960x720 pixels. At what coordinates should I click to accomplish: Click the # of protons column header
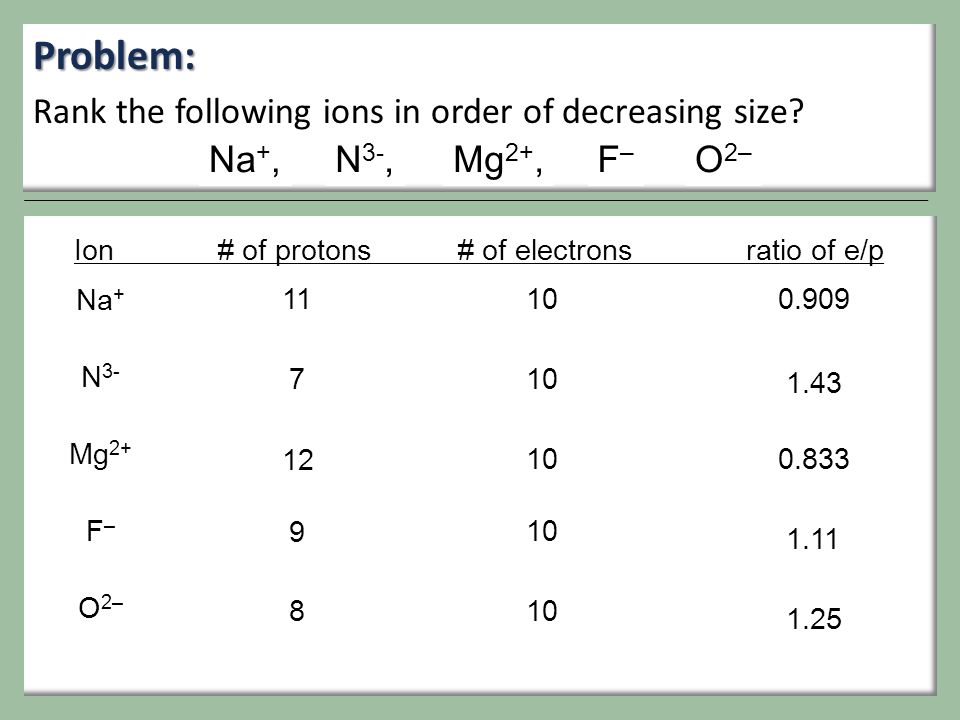tap(294, 250)
